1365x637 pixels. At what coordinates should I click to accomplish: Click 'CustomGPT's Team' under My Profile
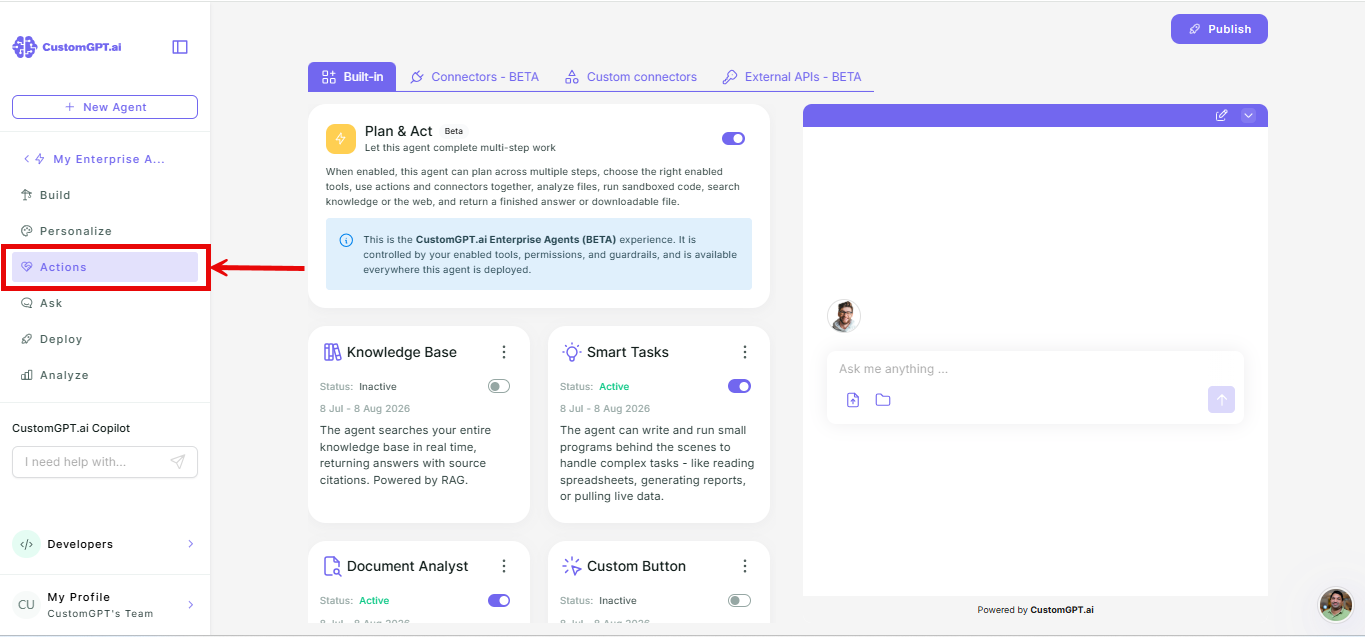(x=100, y=613)
